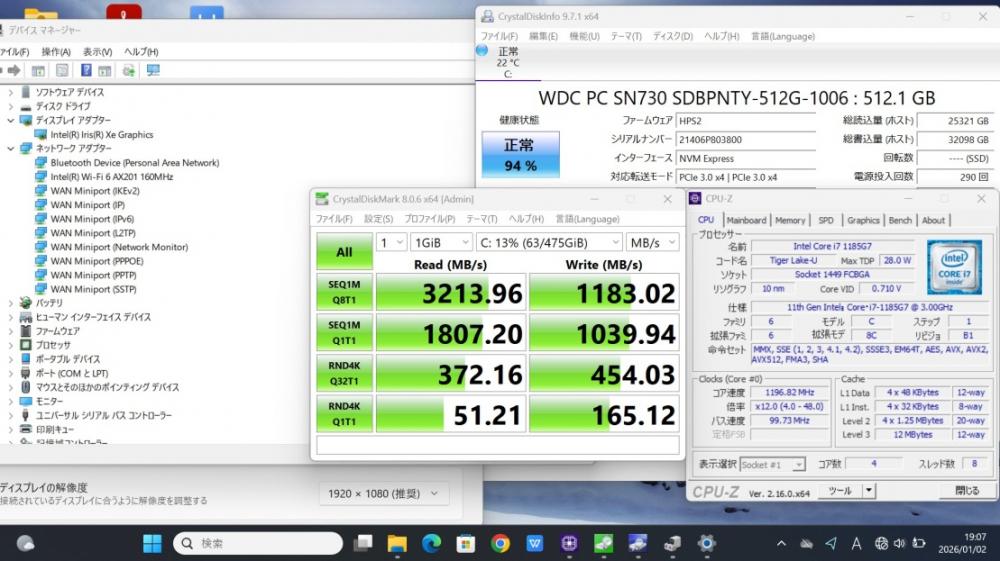Screen dimensions: 1000x561
Task: Click the arrow beside ツール in CPU-Z
Action: (868, 490)
